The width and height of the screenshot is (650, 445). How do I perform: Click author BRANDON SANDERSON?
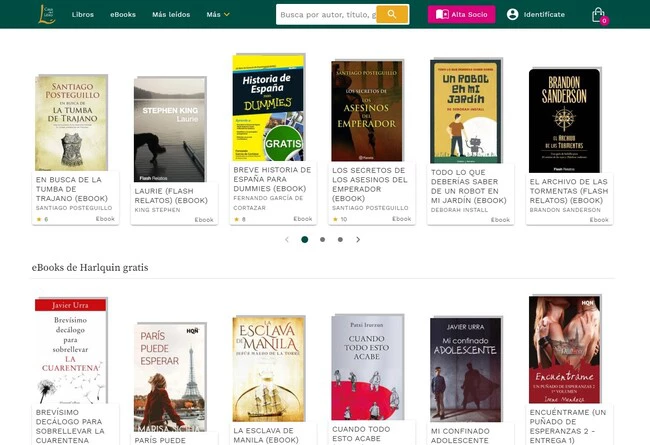pos(565,210)
